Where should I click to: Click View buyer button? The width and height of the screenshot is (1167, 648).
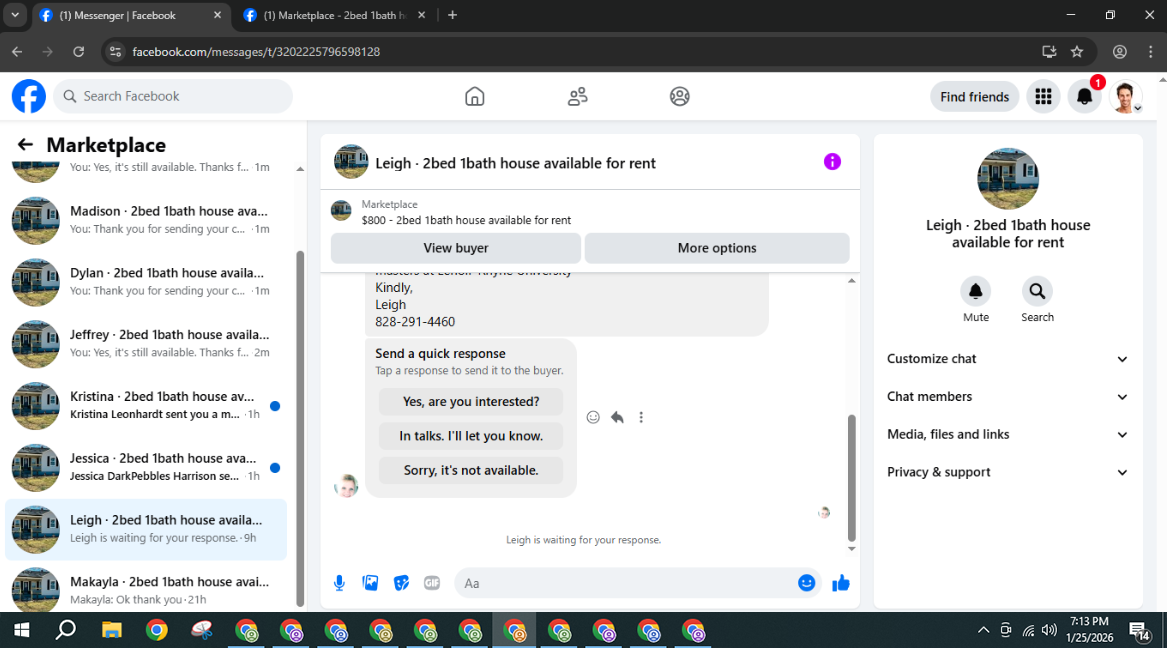[455, 248]
